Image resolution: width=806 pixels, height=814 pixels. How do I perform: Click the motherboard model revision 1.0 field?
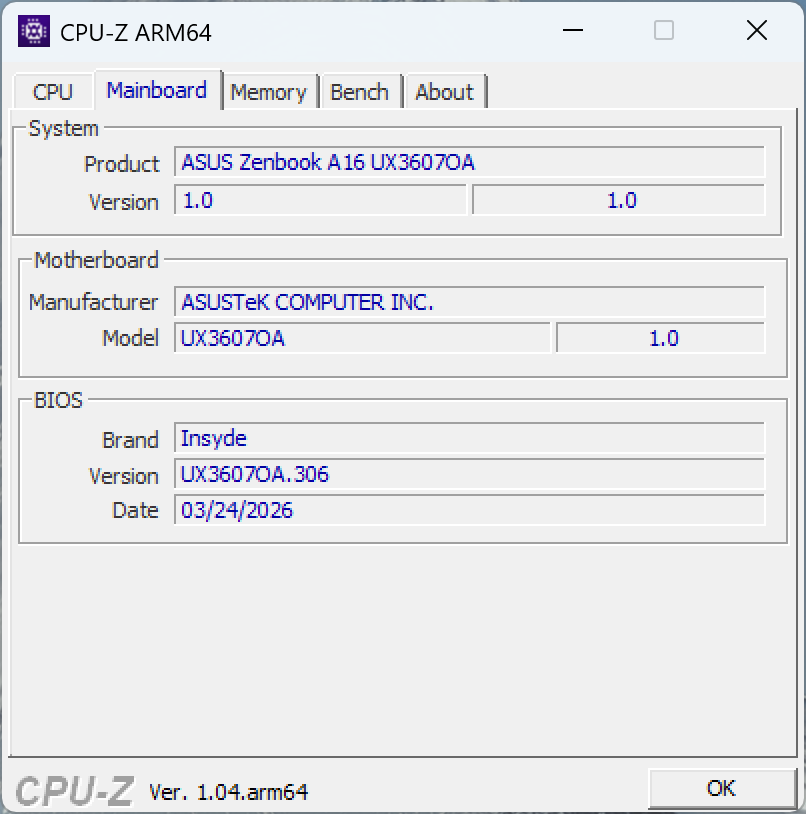[x=660, y=338]
